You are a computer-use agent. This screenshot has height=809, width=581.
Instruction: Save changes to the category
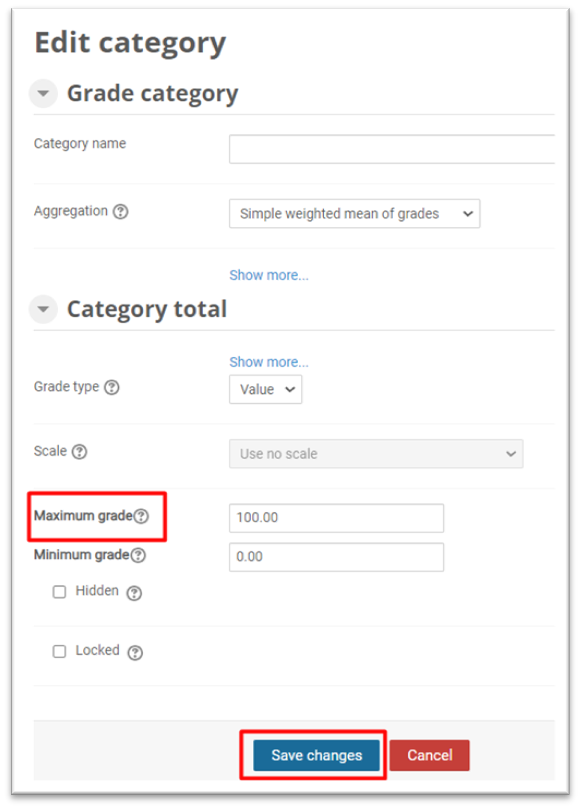point(316,755)
